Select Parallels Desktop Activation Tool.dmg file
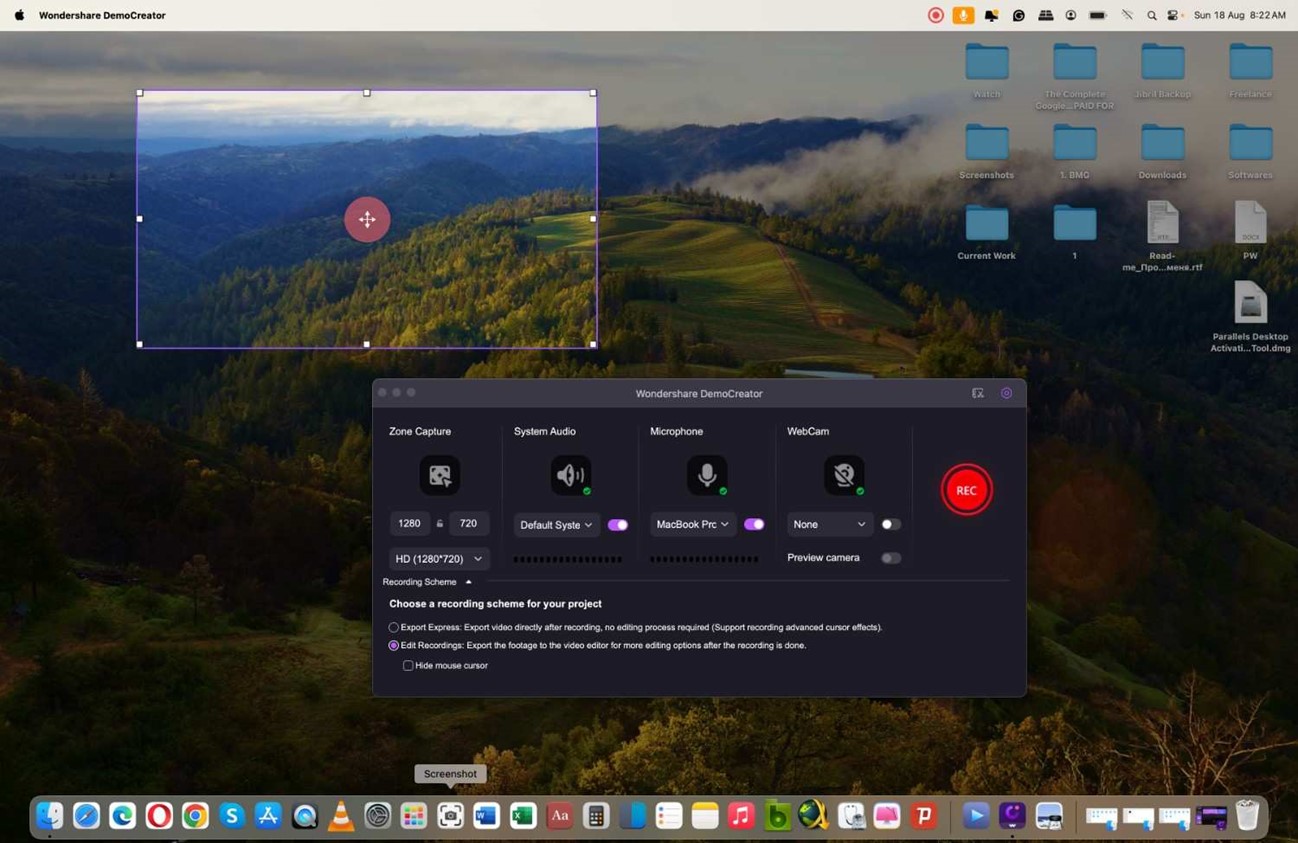The height and width of the screenshot is (843, 1298). (1250, 316)
